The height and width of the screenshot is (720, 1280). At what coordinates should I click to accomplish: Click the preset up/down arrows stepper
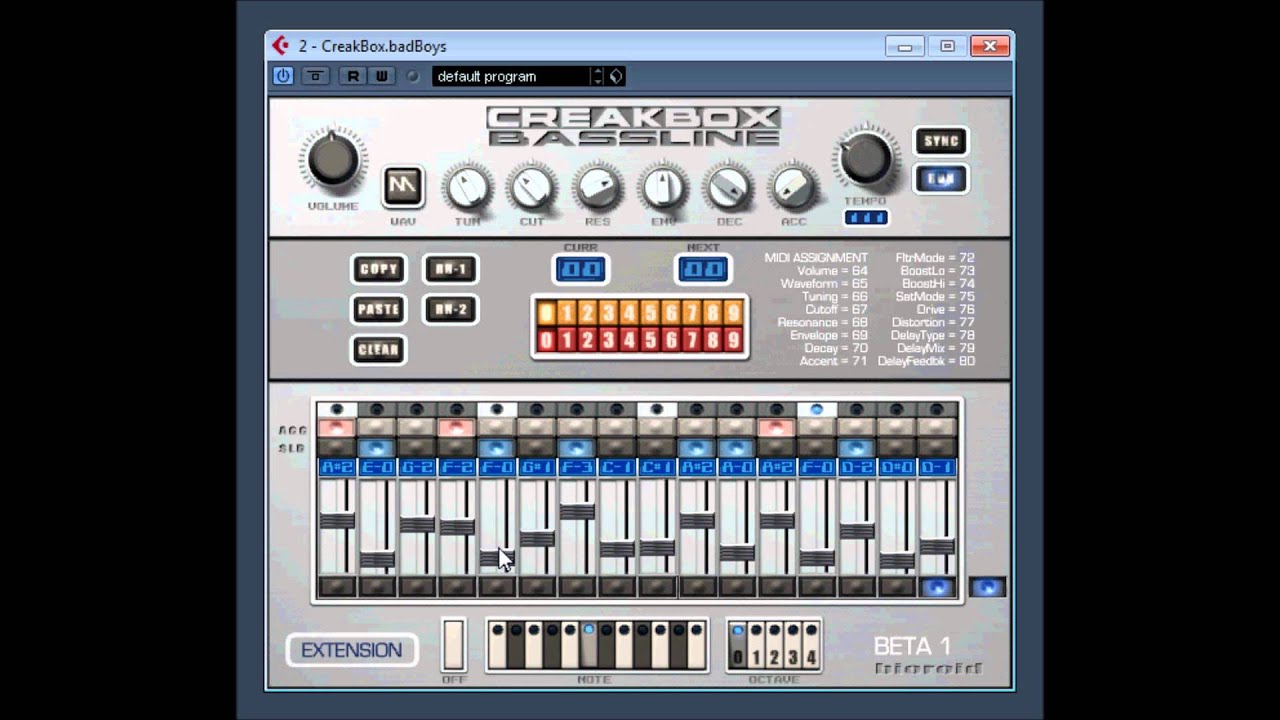click(x=597, y=76)
